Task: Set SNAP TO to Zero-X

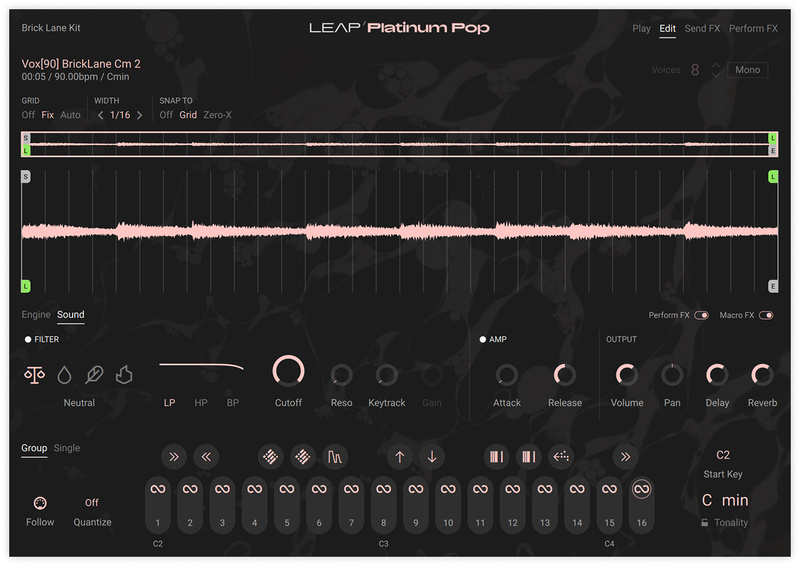Action: coord(217,115)
